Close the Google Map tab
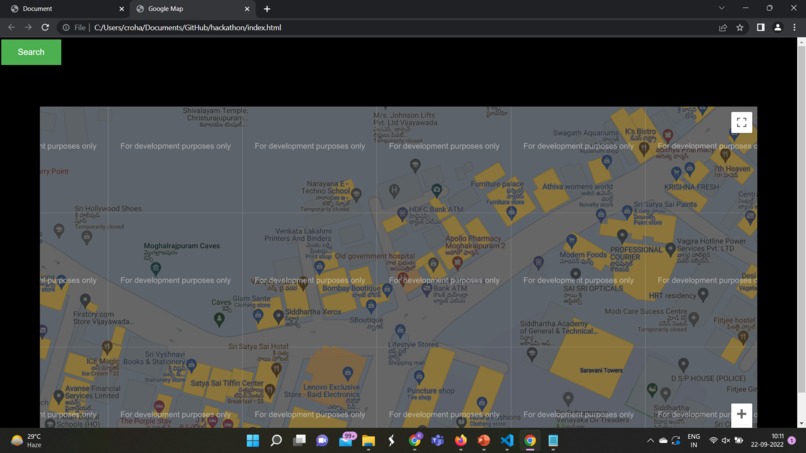 pos(247,9)
